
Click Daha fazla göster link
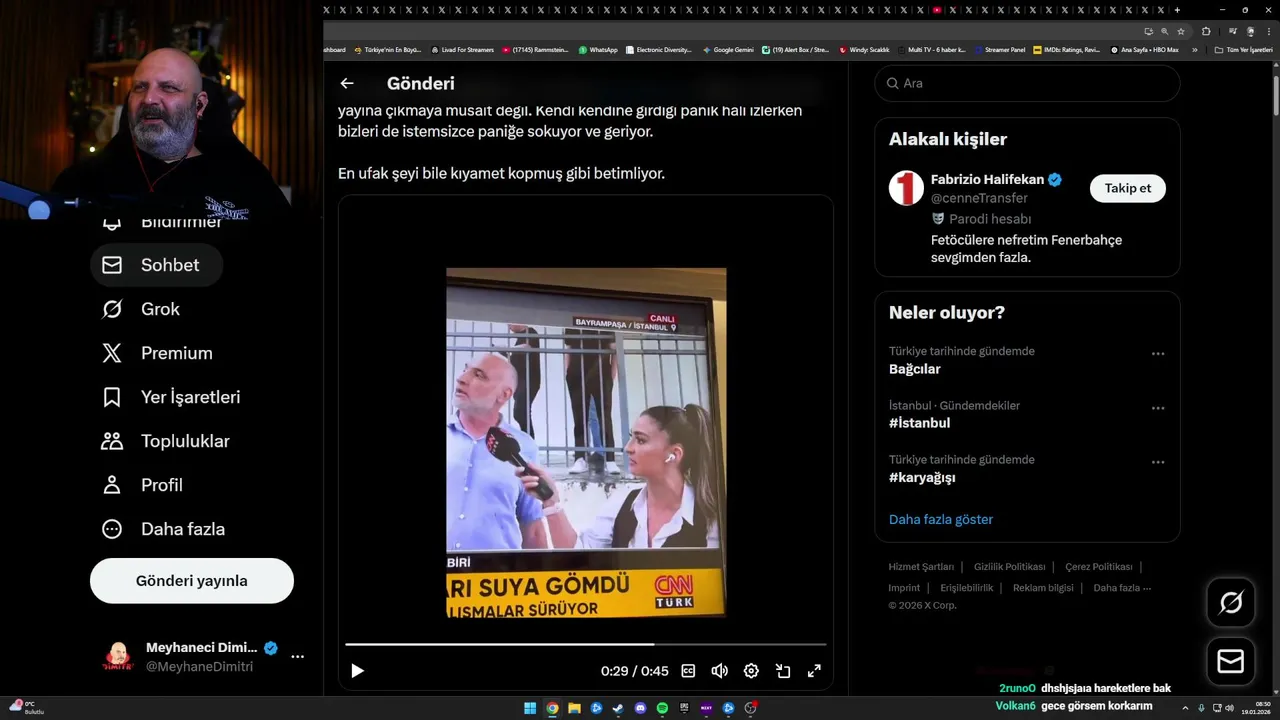(941, 519)
